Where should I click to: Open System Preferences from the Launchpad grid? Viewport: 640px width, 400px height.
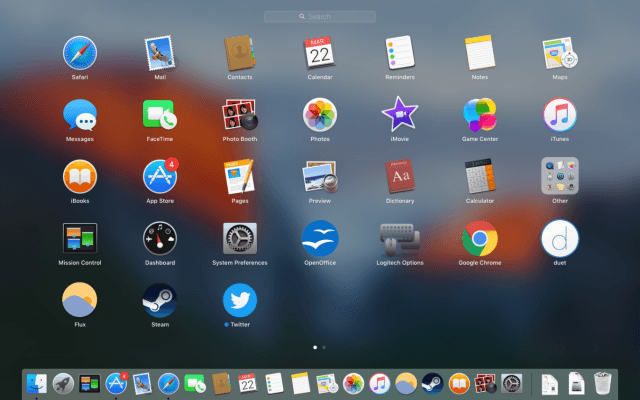coord(240,238)
